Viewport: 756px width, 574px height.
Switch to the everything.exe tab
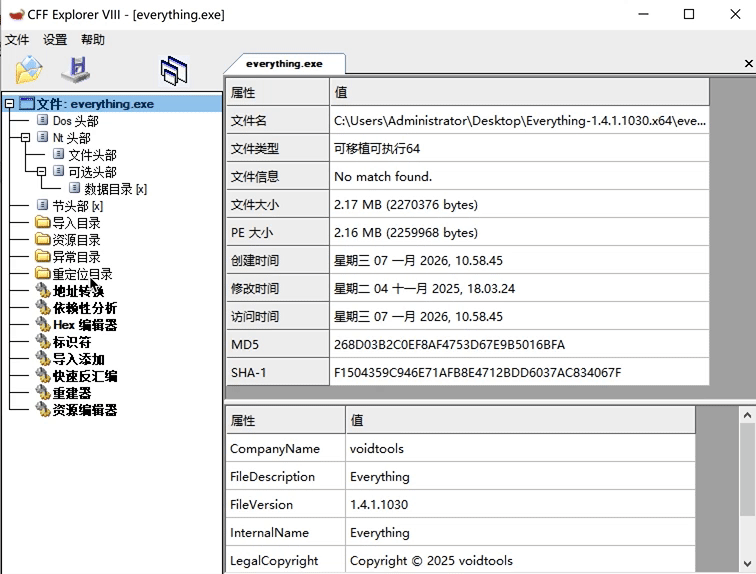284,63
